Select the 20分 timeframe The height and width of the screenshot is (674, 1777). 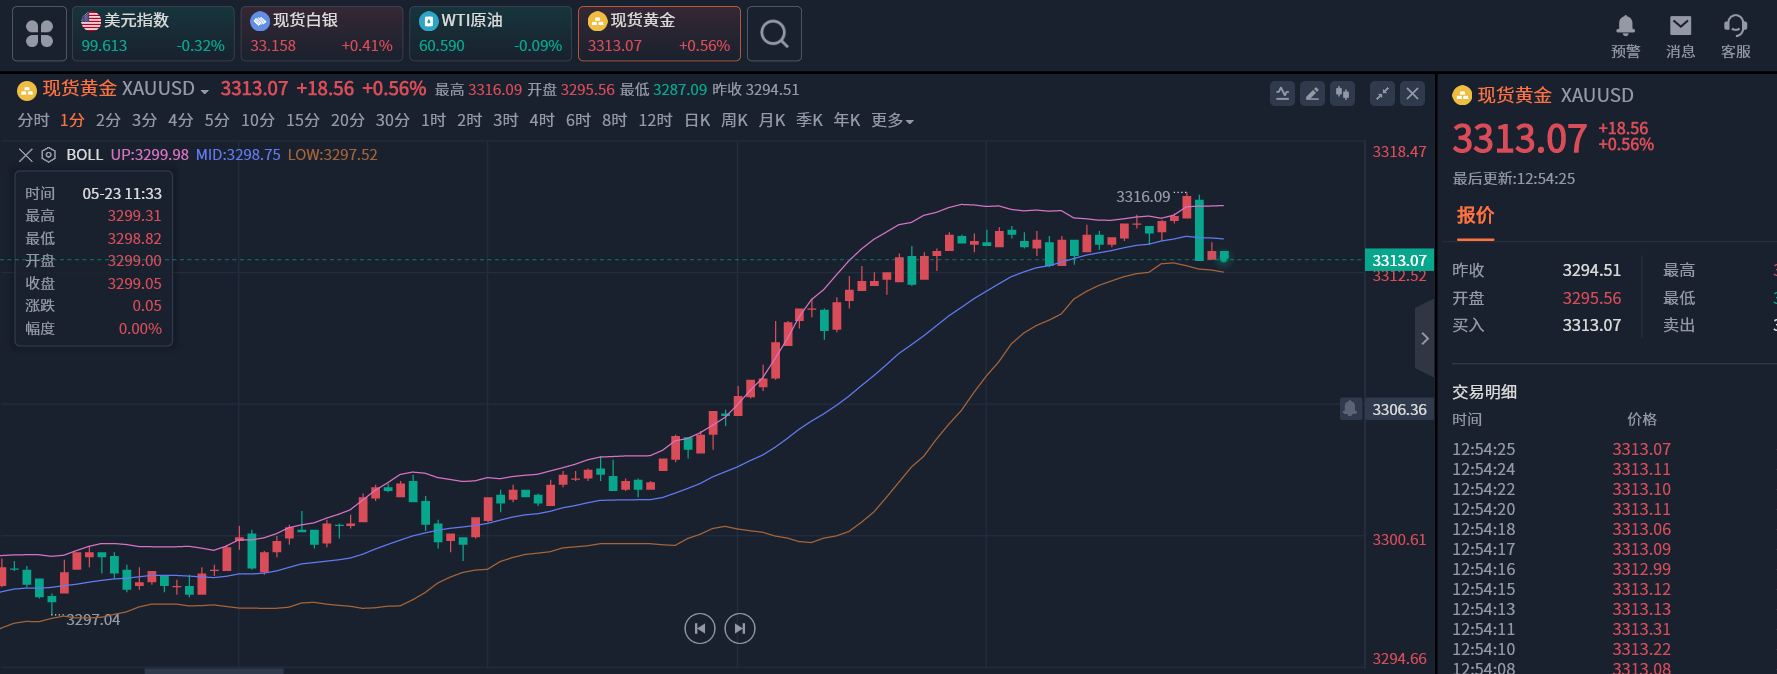pyautogui.click(x=347, y=120)
